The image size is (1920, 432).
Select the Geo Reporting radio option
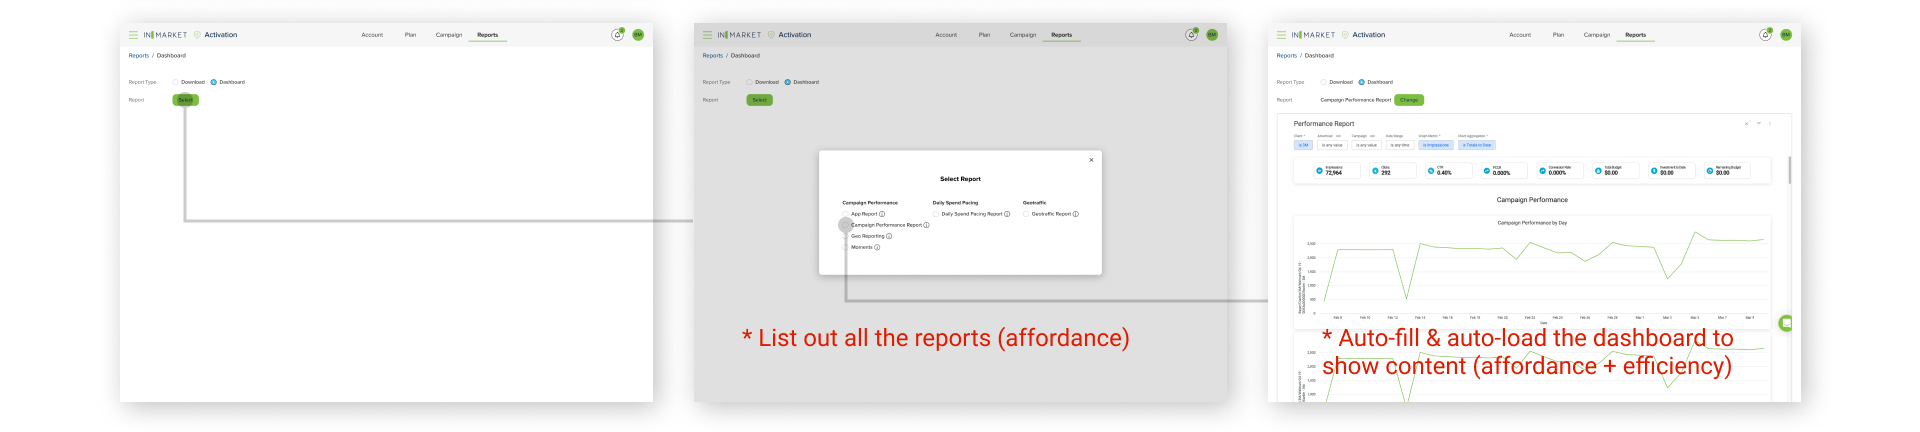click(846, 236)
